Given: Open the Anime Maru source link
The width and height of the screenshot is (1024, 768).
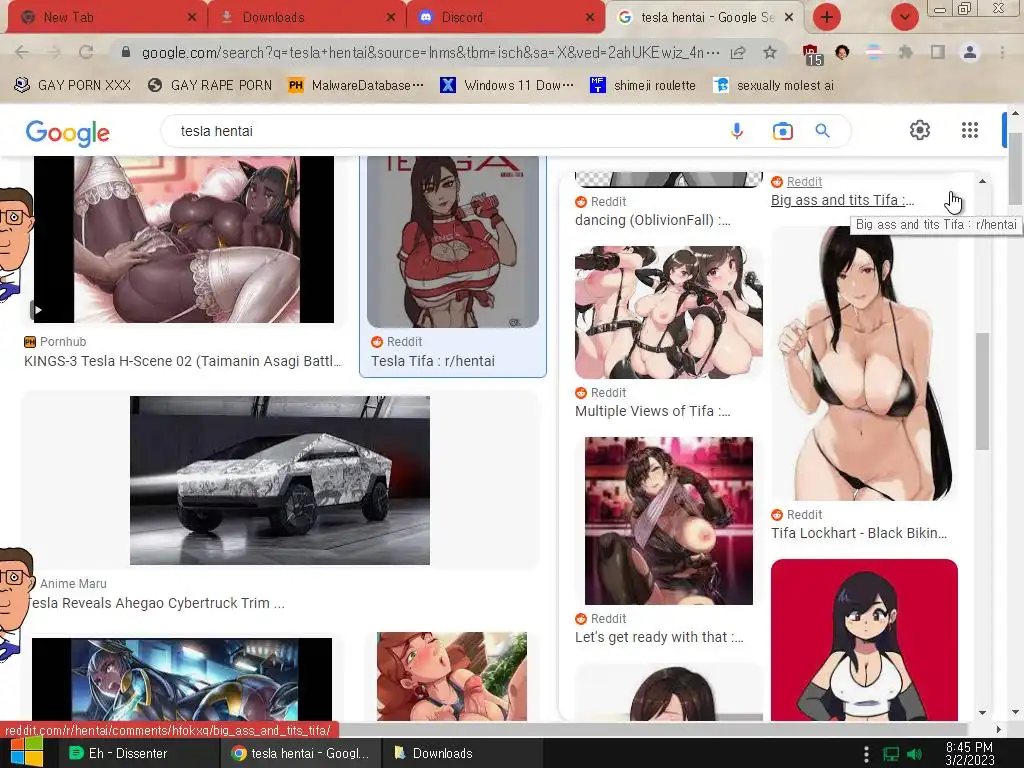Looking at the screenshot, I should point(73,583).
